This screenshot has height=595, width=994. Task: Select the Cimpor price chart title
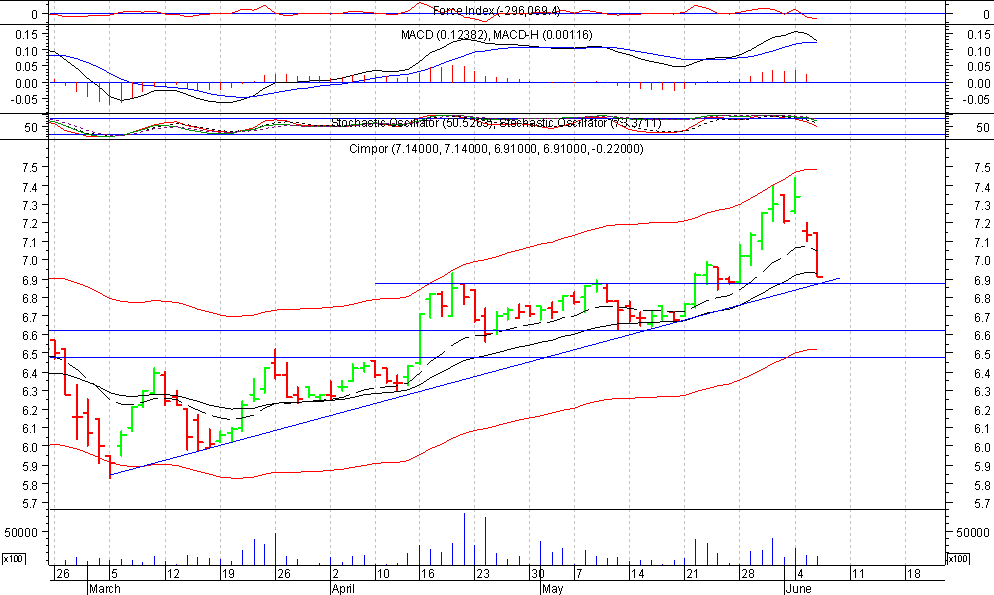[496, 149]
